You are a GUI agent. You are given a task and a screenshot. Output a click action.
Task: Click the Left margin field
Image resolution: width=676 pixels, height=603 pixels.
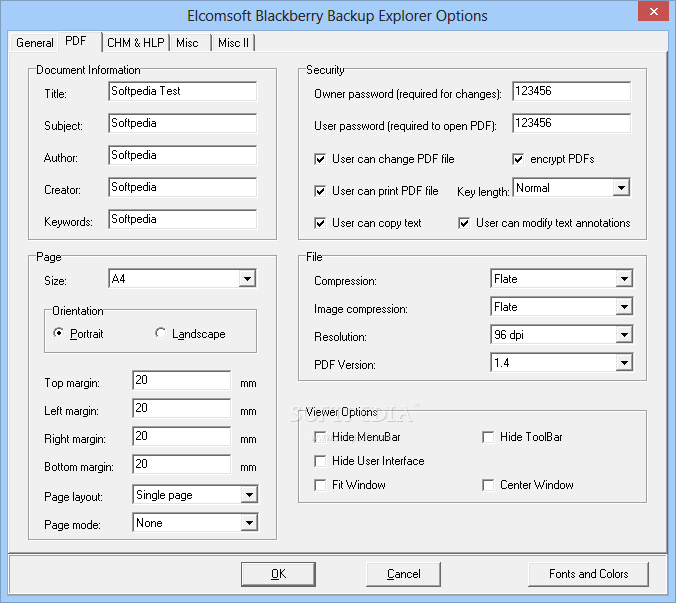pyautogui.click(x=182, y=408)
